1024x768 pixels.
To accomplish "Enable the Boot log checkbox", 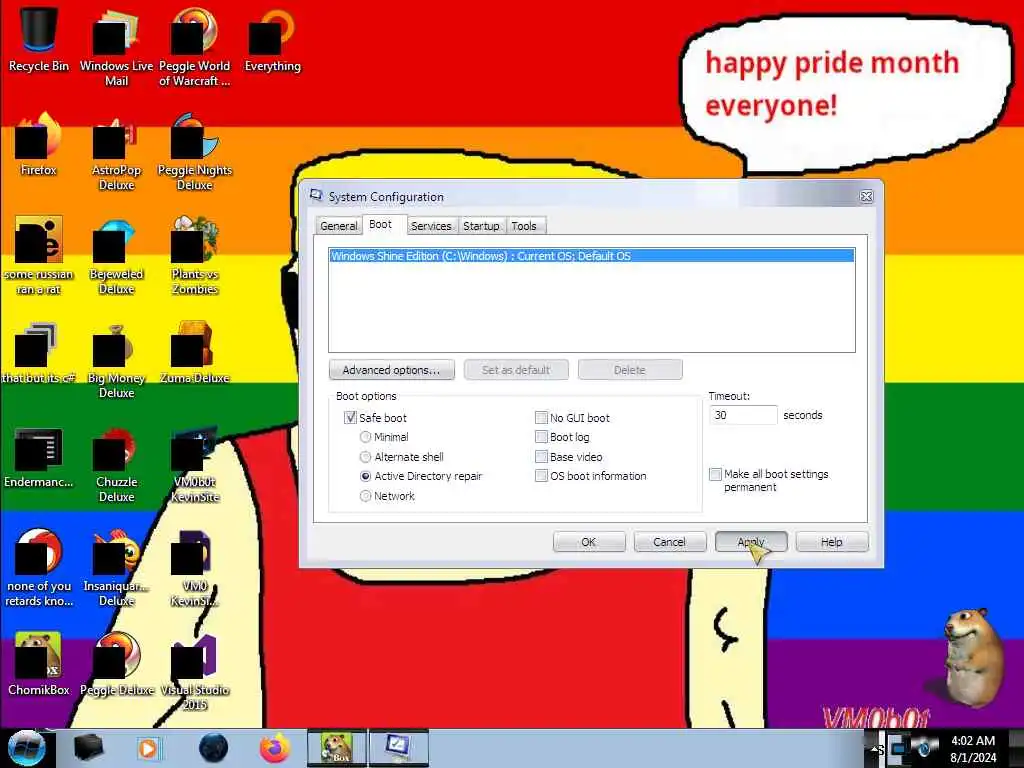I will click(541, 437).
